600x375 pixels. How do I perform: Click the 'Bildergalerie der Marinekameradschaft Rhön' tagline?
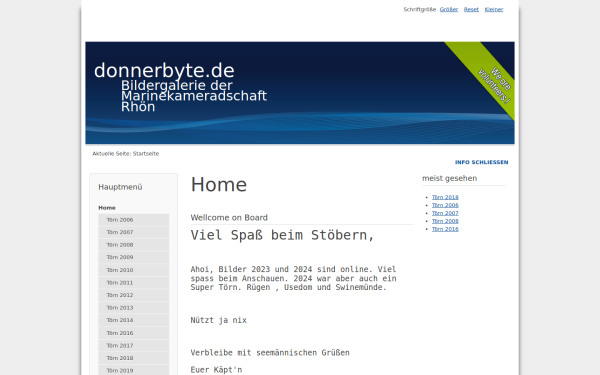point(194,96)
